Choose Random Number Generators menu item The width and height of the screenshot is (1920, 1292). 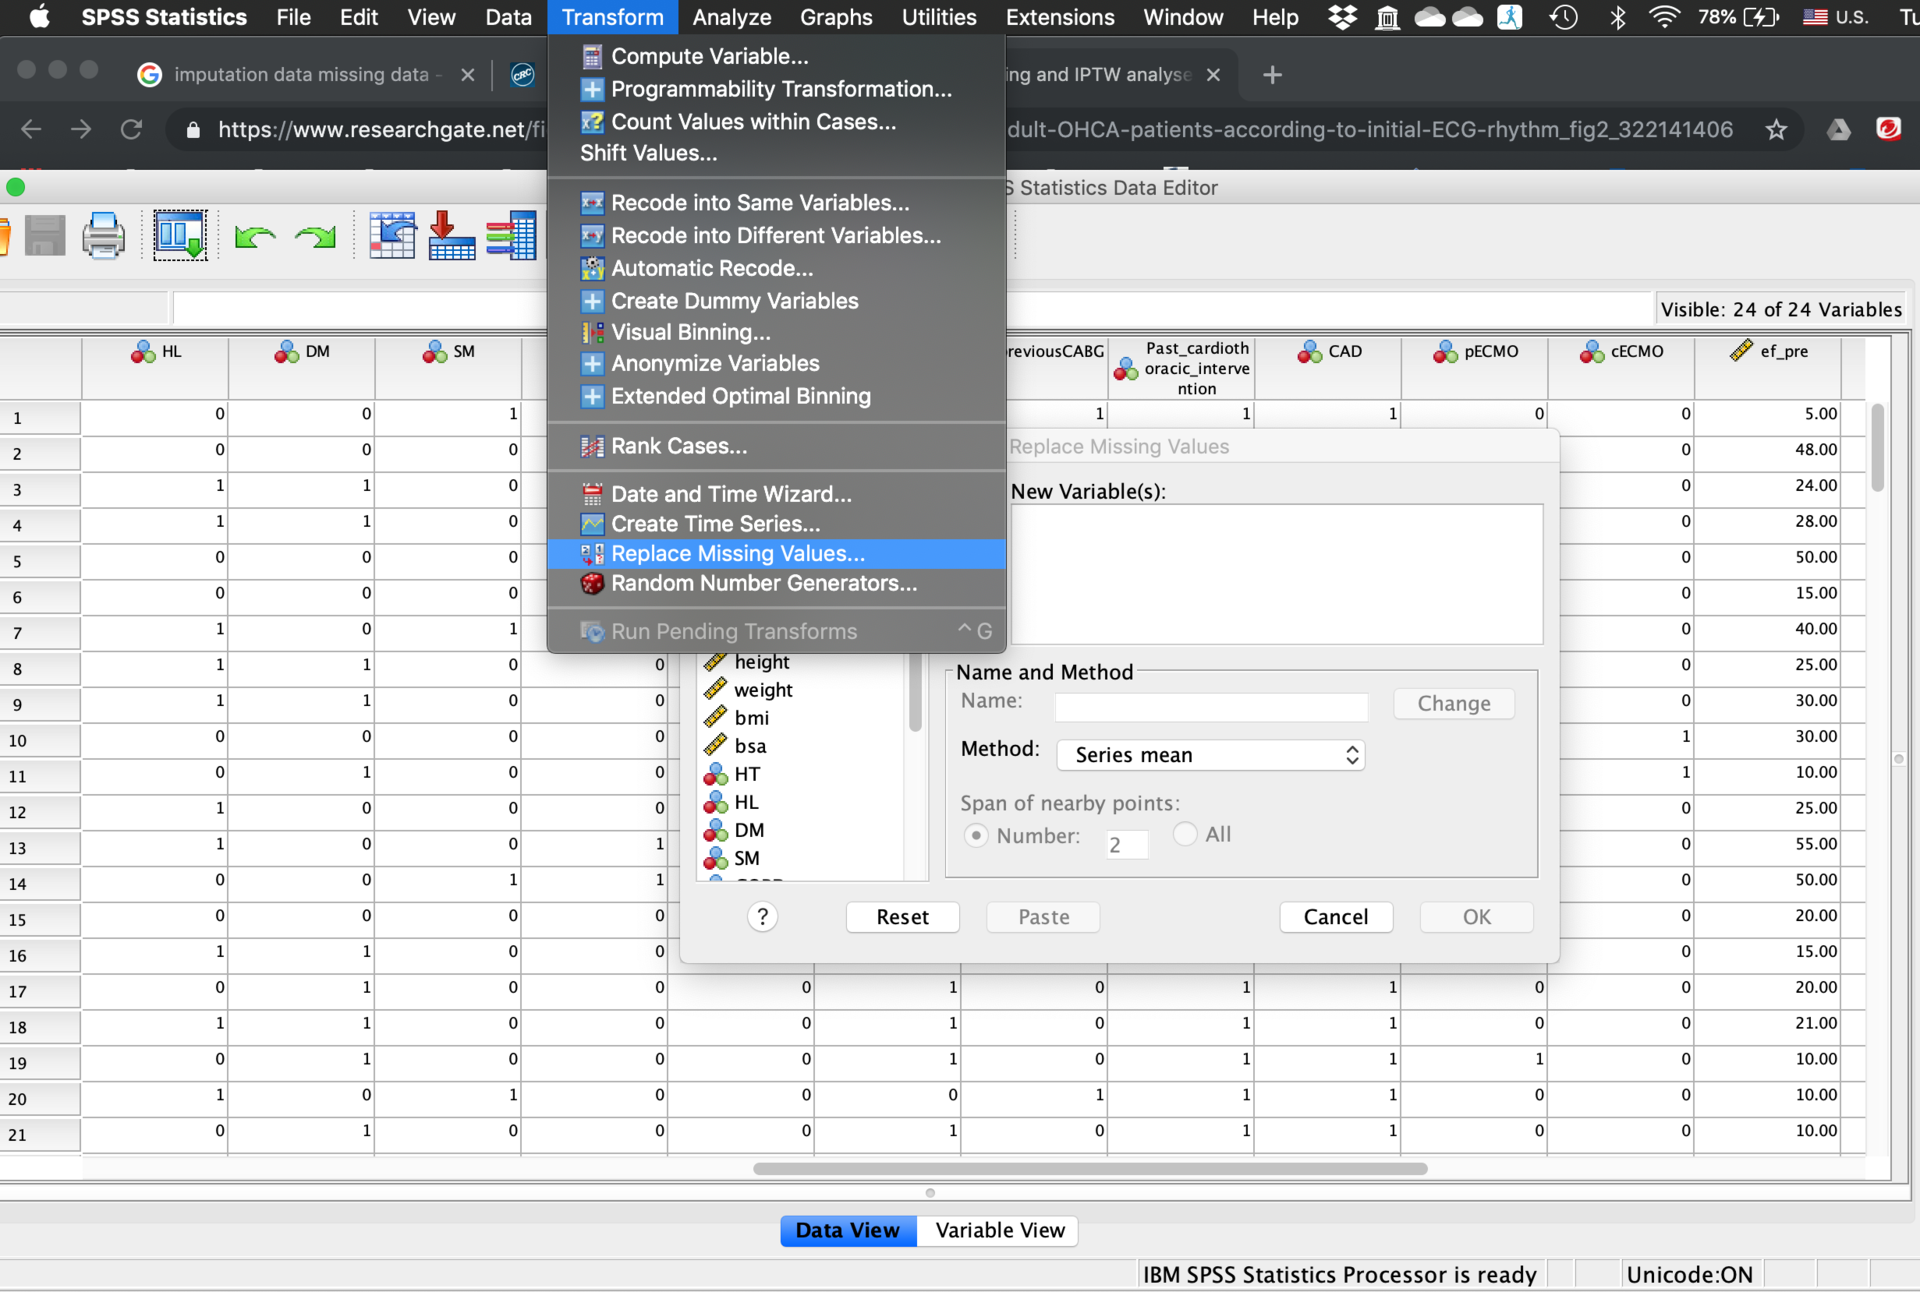pyautogui.click(x=776, y=583)
